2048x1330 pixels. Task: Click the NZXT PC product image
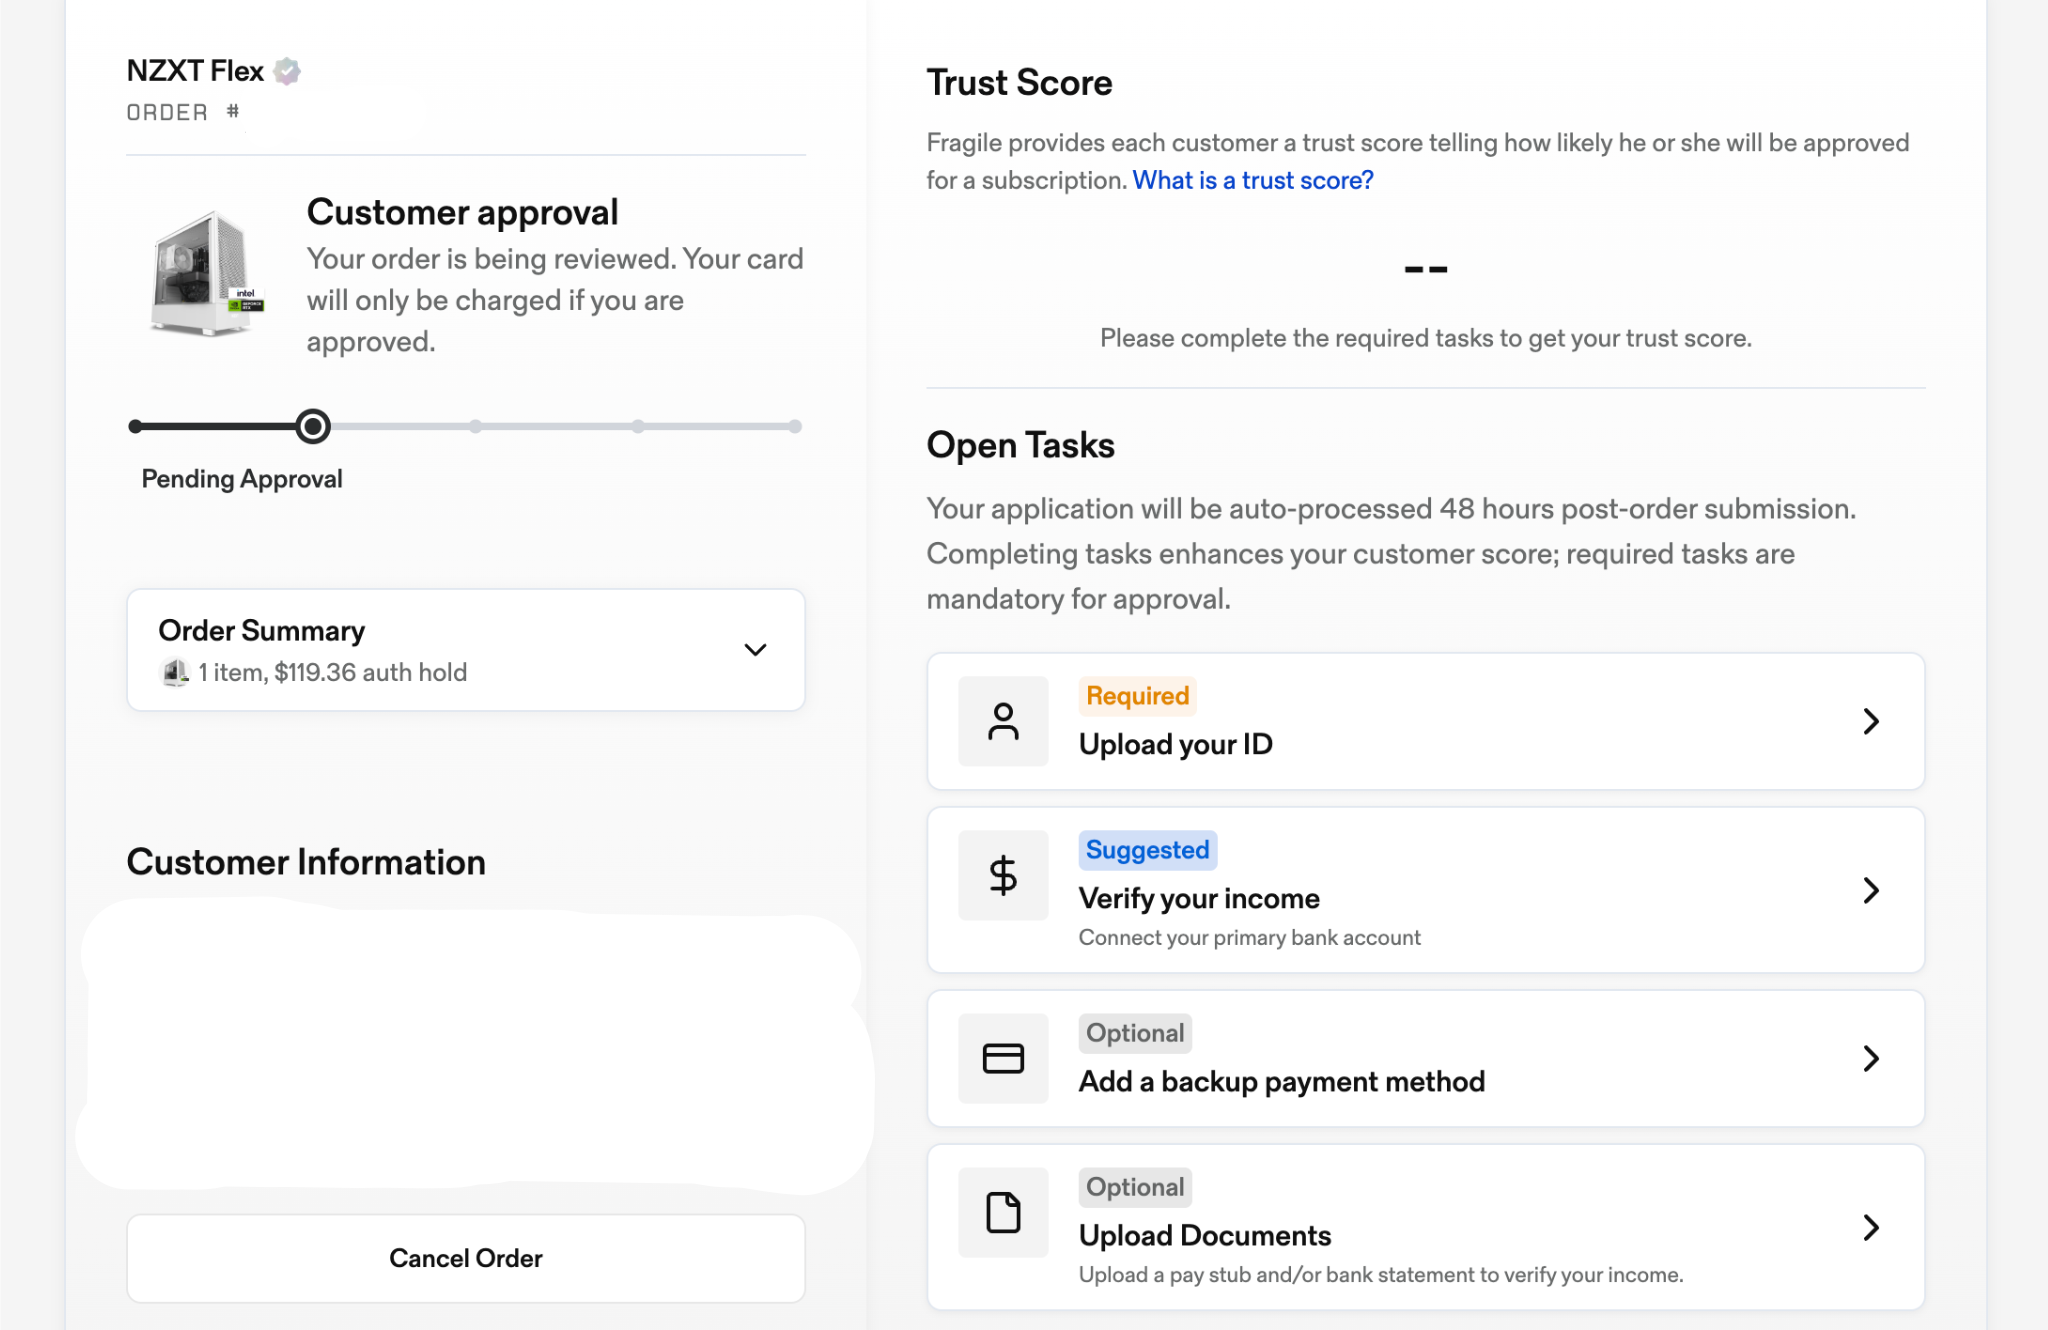pyautogui.click(x=207, y=273)
